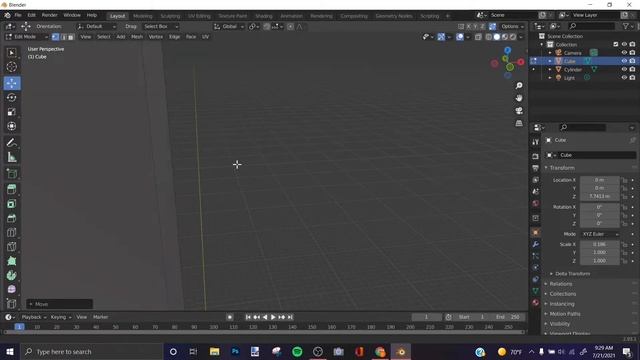This screenshot has width=640, height=360.
Task: Hide Cube with eye icon
Action: [x=624, y=61]
